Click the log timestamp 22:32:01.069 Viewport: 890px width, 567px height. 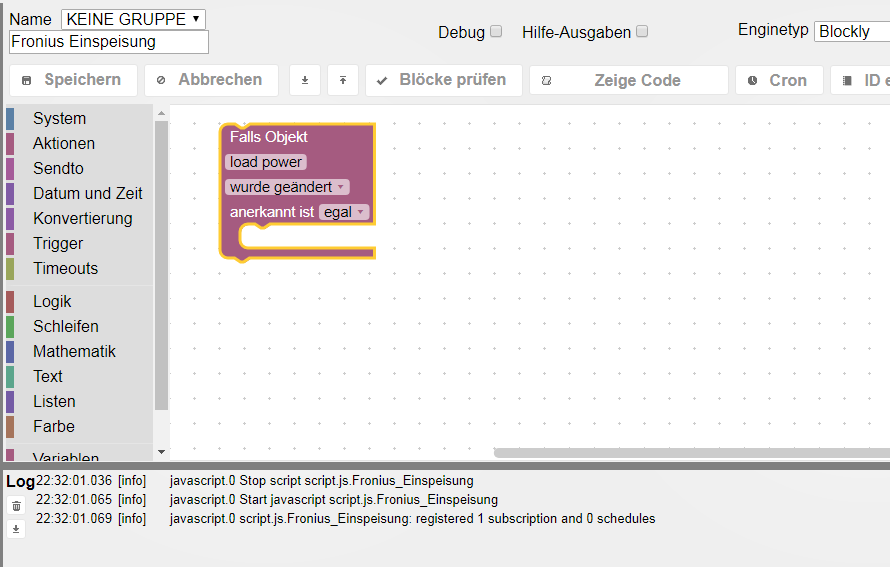[x=74, y=518]
